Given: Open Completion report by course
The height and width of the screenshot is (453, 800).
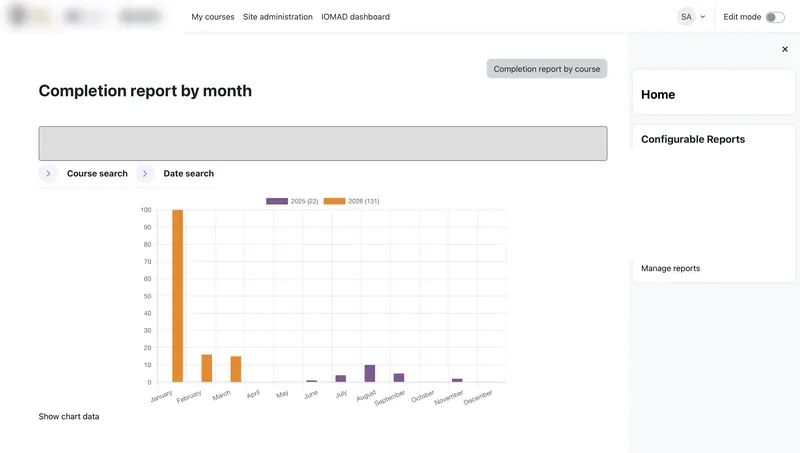Looking at the screenshot, I should 546,69.
